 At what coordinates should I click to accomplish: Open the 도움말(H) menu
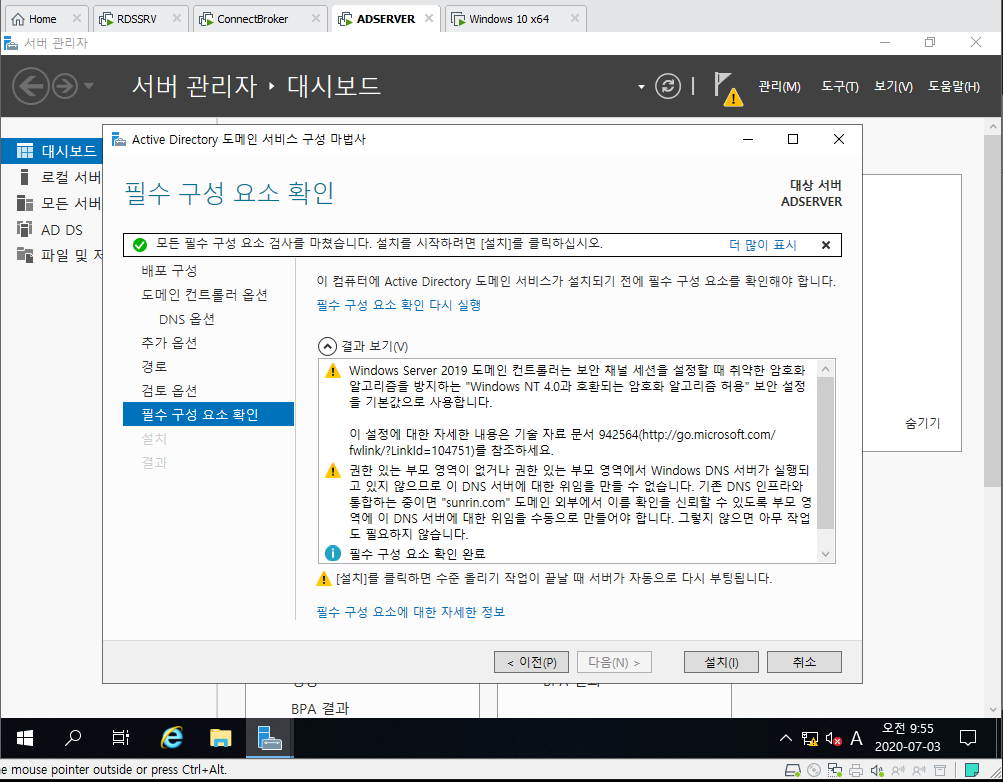954,86
